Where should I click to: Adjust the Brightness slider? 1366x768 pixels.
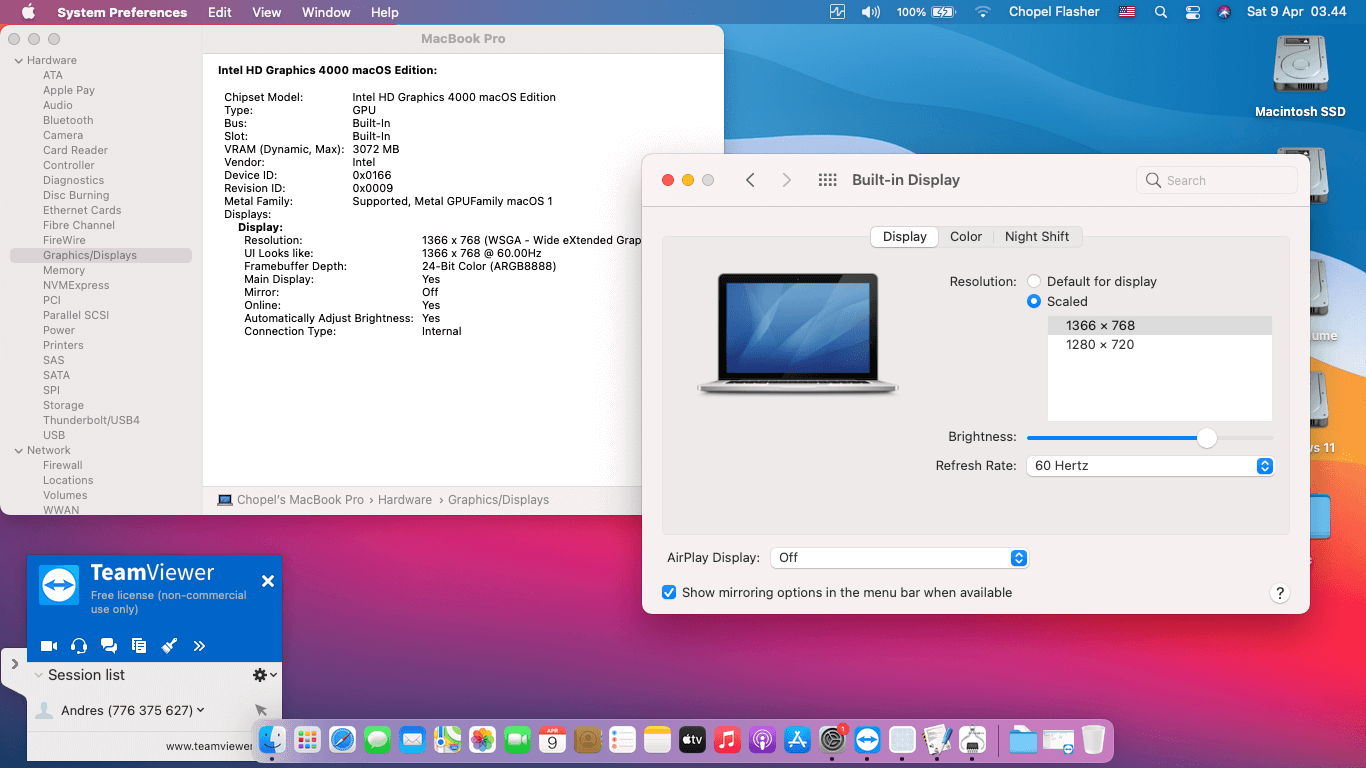1207,438
